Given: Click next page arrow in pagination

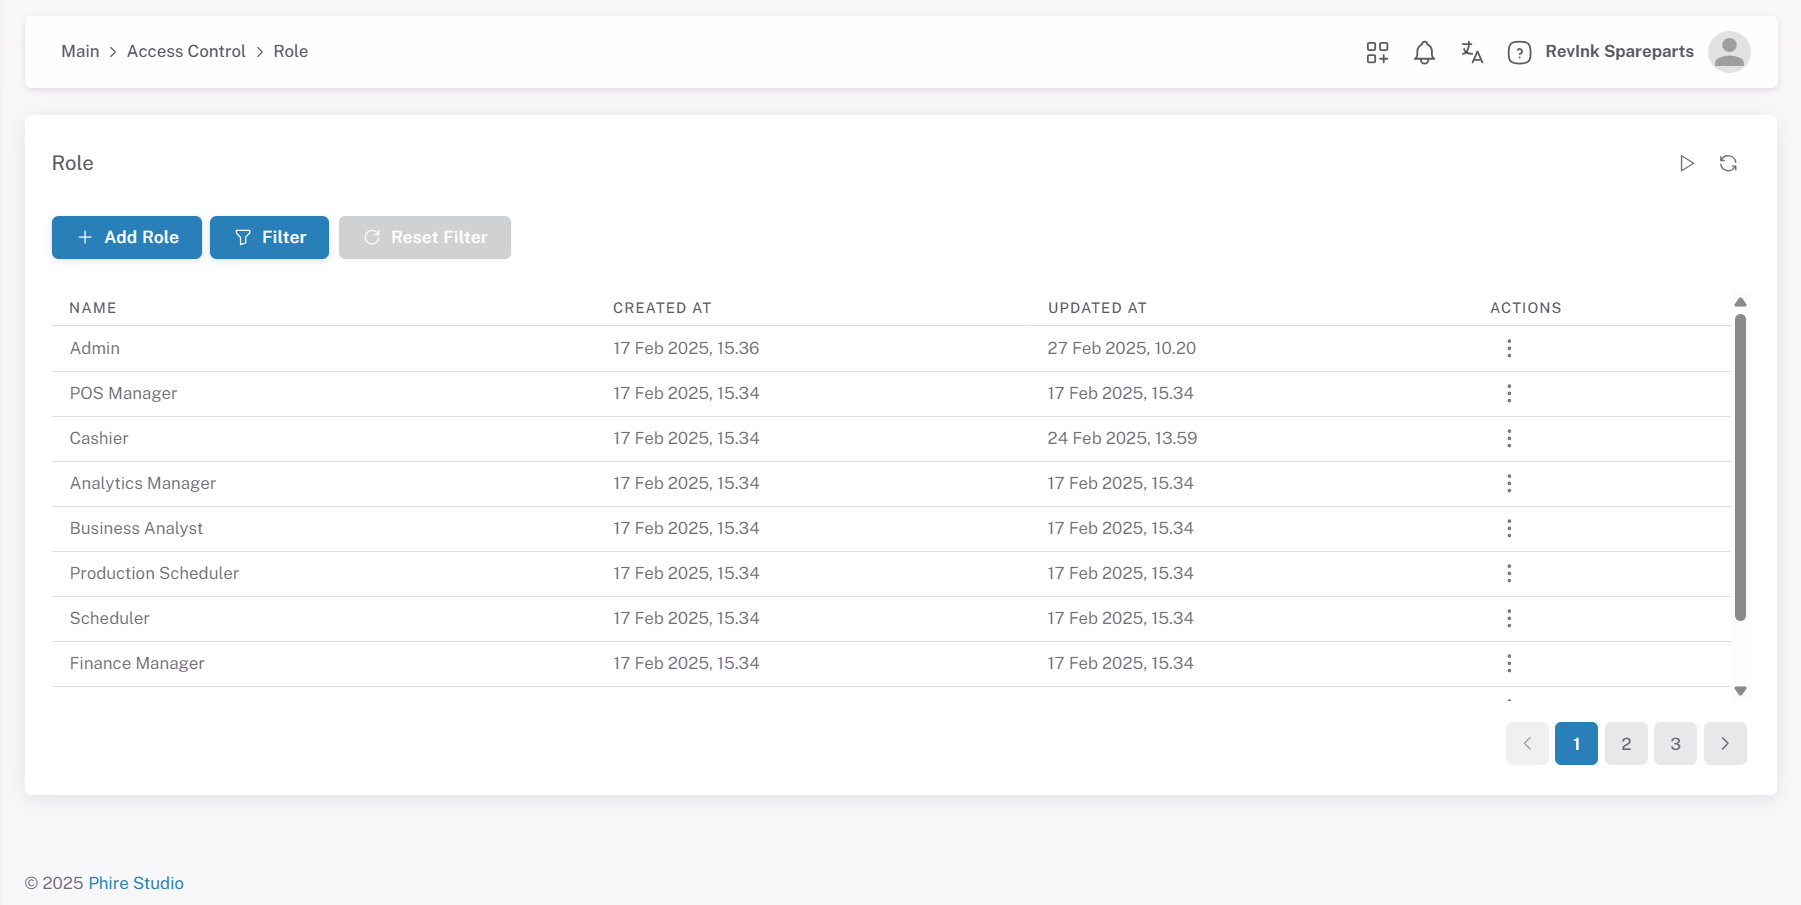Looking at the screenshot, I should [1725, 743].
